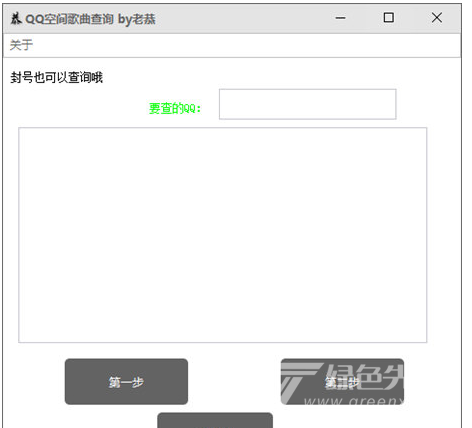The height and width of the screenshot is (428, 472).
Task: Click empty menu bar space beside 关于
Action: coord(247,45)
